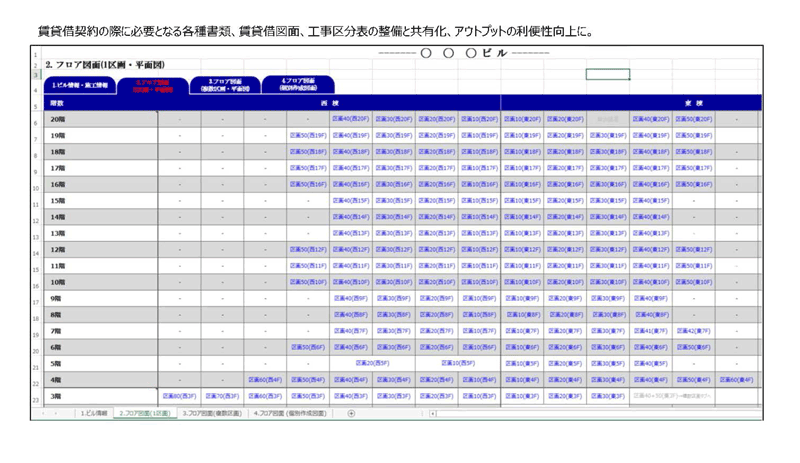Click the blue 3.フロア図面(複数区画・平面図) button

coord(225,85)
